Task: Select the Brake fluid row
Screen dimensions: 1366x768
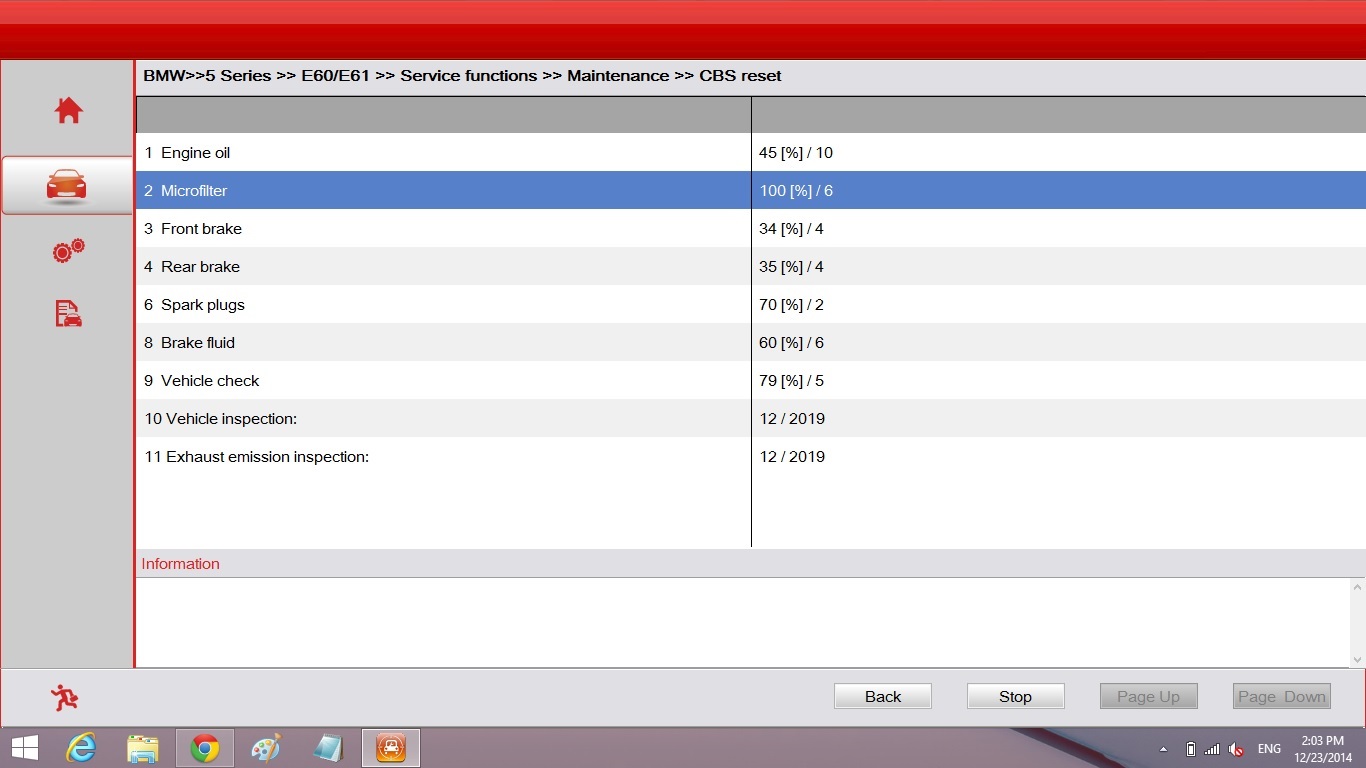Action: click(x=750, y=342)
